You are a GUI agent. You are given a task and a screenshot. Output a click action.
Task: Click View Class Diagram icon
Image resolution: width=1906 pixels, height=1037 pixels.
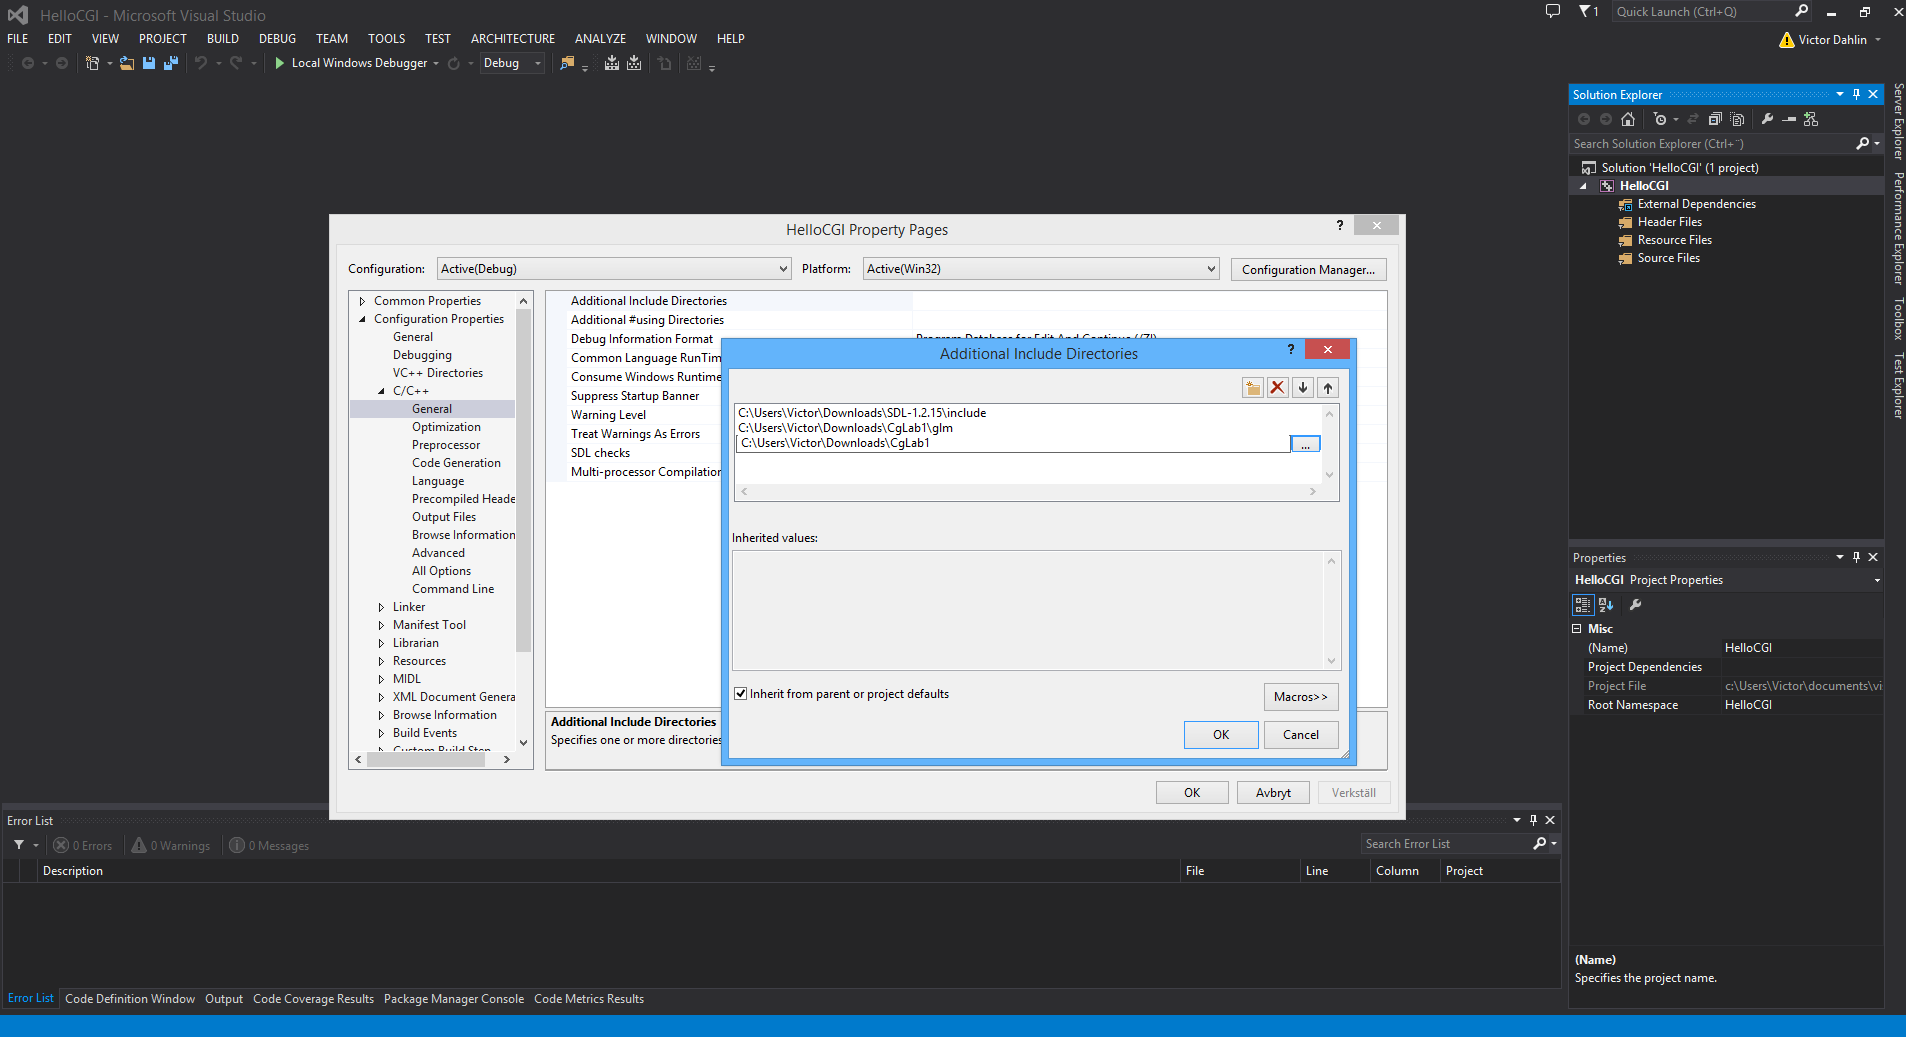(x=1811, y=119)
